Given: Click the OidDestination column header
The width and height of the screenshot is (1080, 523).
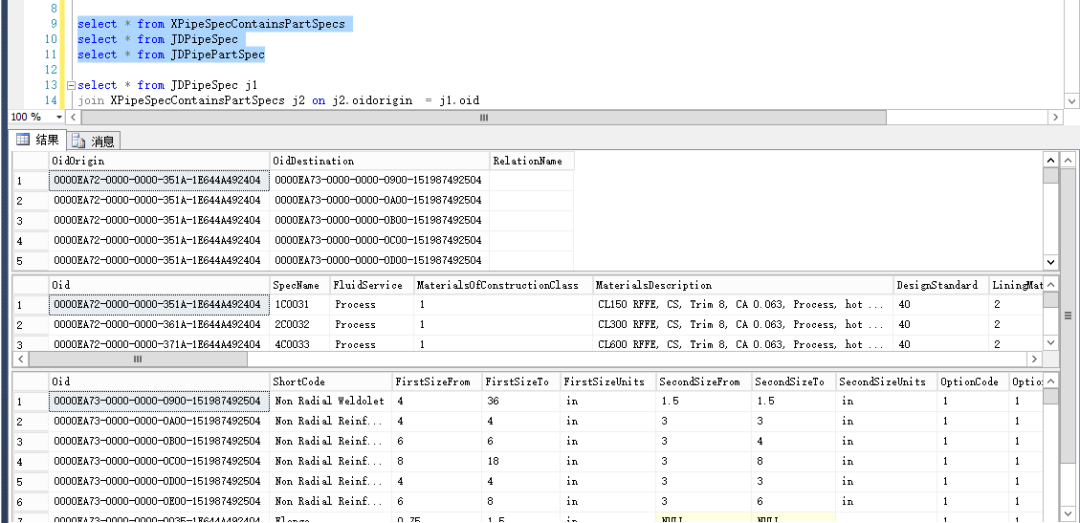Looking at the screenshot, I should pos(380,161).
